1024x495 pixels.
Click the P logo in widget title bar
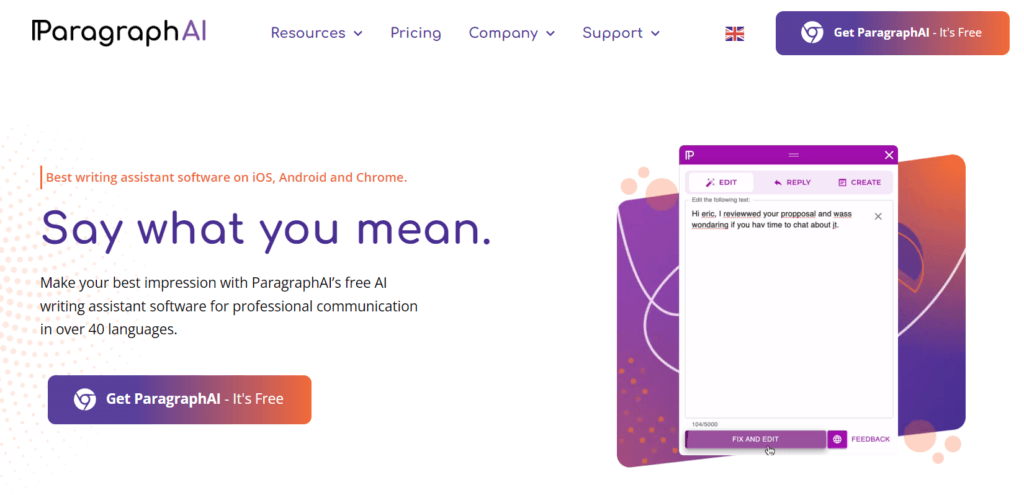tap(690, 155)
